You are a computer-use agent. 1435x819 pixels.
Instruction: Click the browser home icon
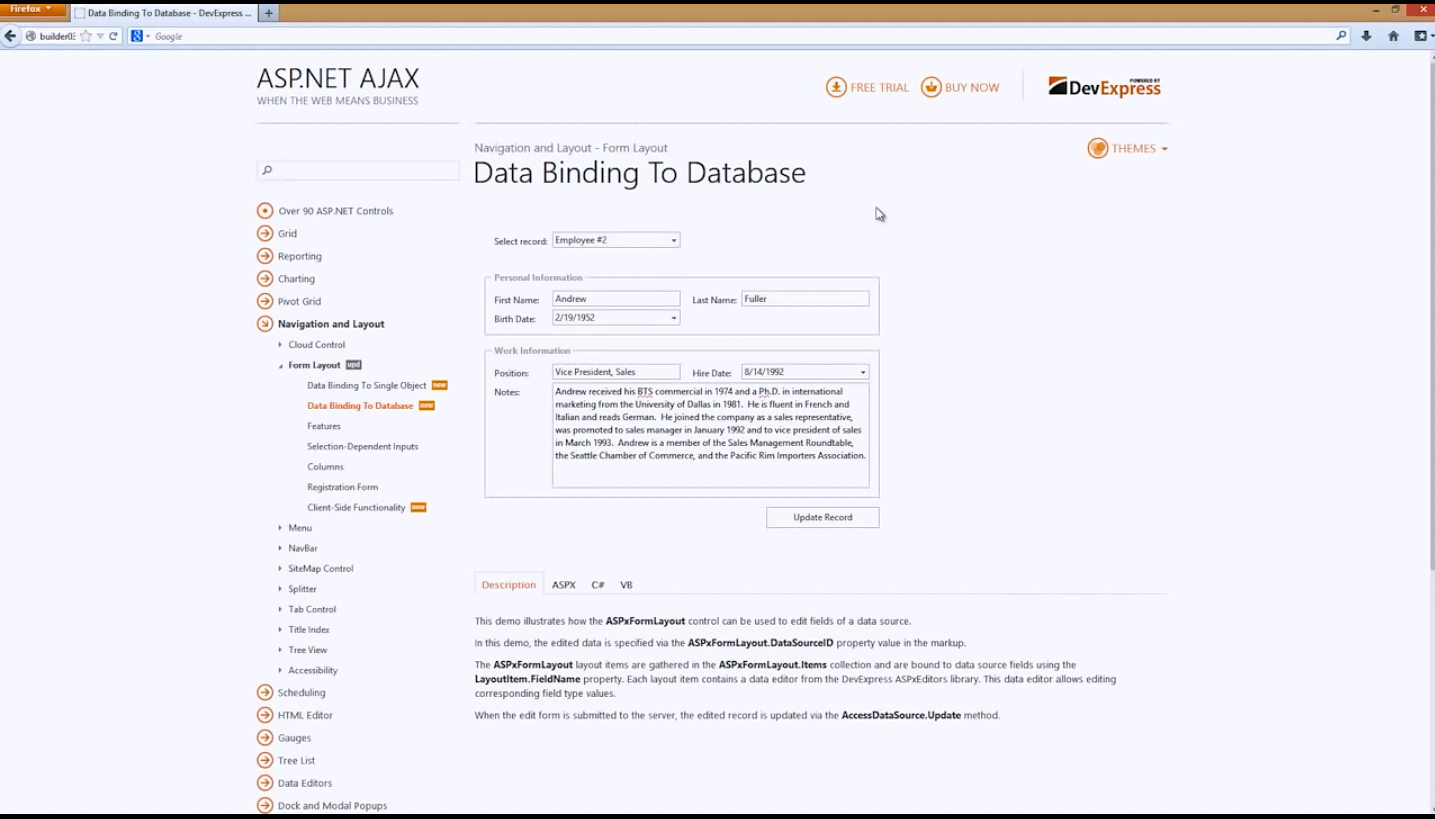point(1393,36)
